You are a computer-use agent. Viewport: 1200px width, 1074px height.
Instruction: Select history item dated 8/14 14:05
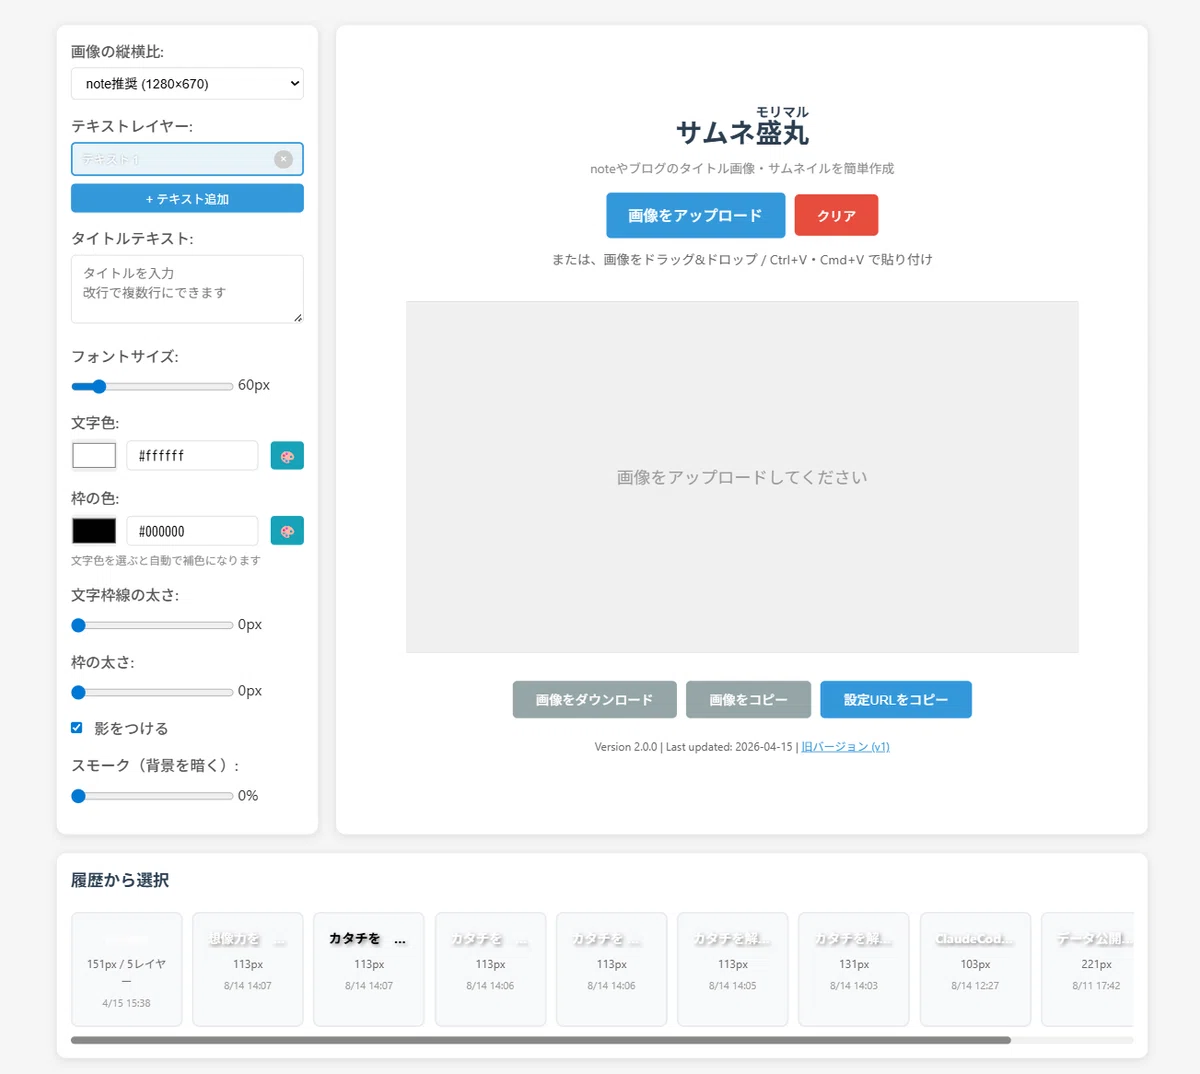point(733,969)
